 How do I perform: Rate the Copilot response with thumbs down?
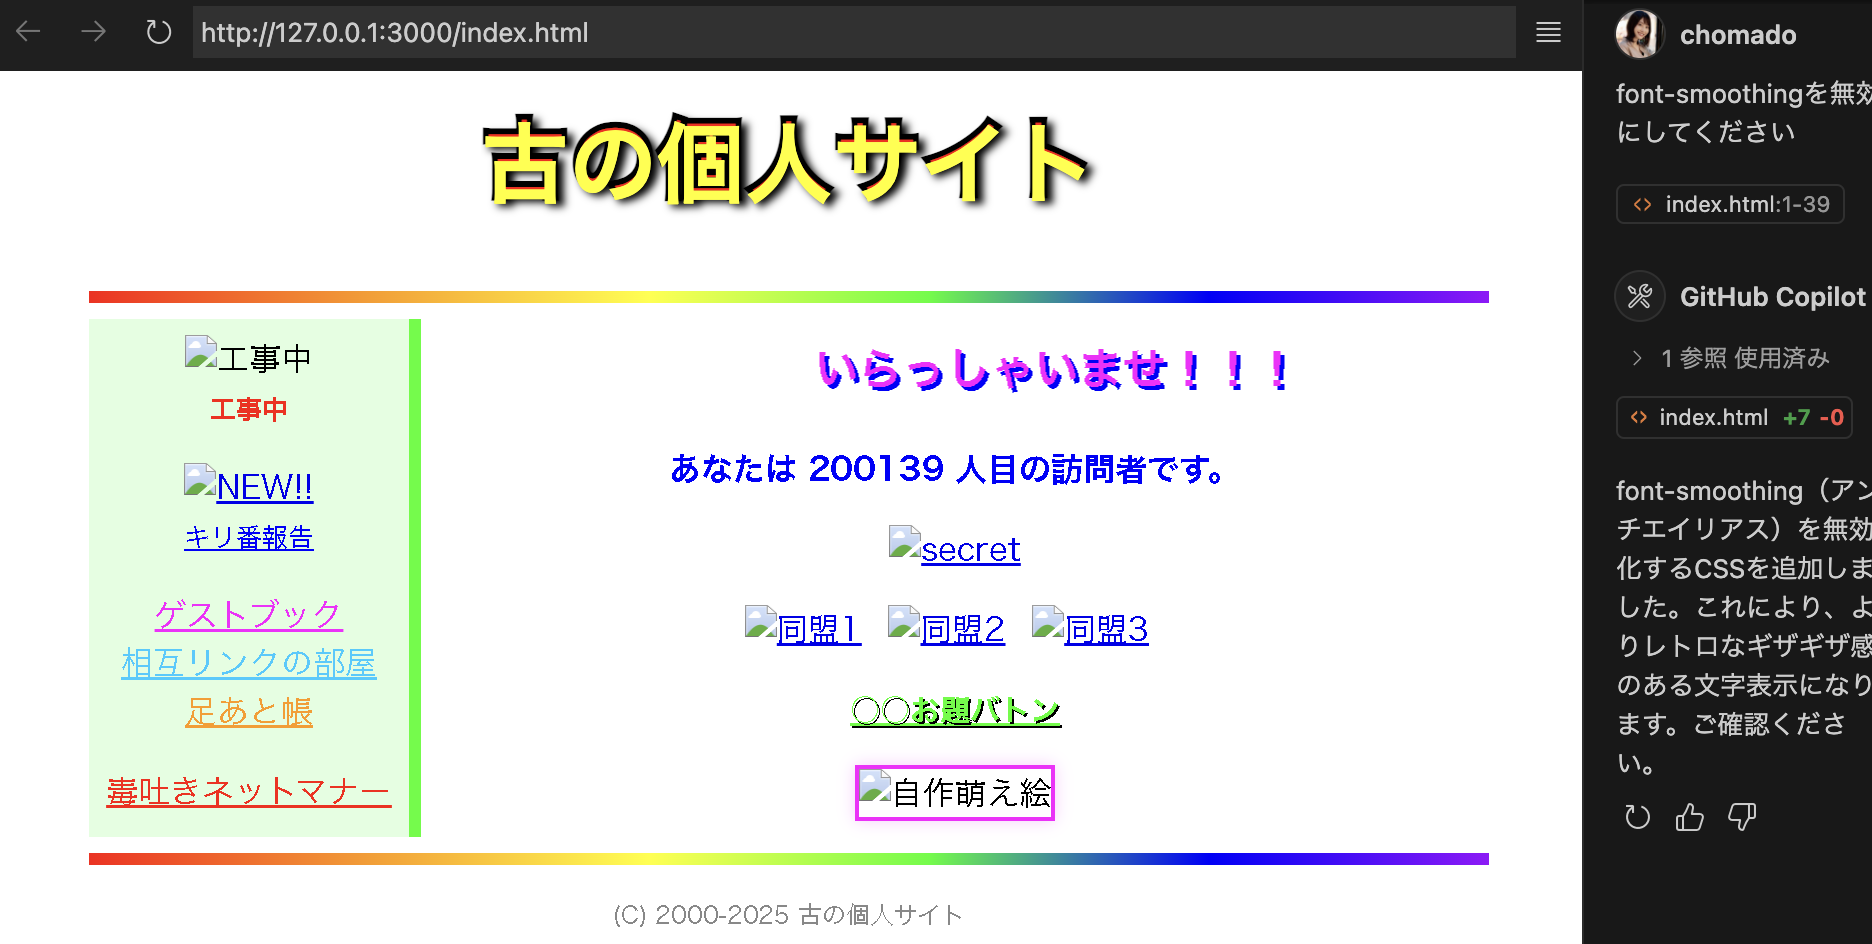(1741, 817)
